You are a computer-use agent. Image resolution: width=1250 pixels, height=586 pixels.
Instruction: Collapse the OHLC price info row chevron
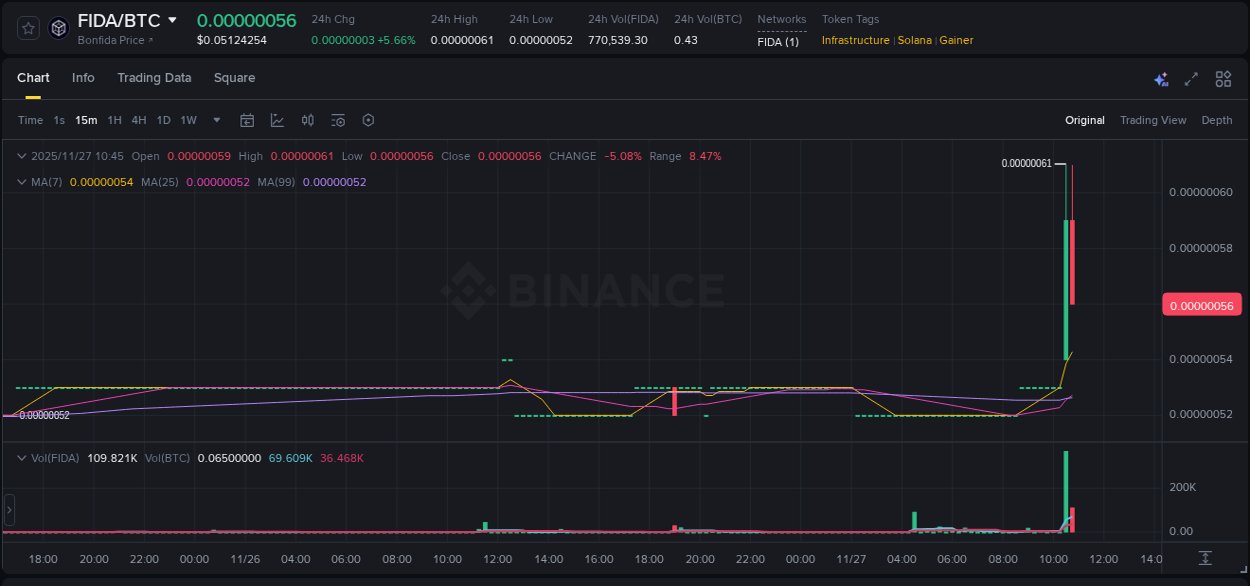pos(22,156)
